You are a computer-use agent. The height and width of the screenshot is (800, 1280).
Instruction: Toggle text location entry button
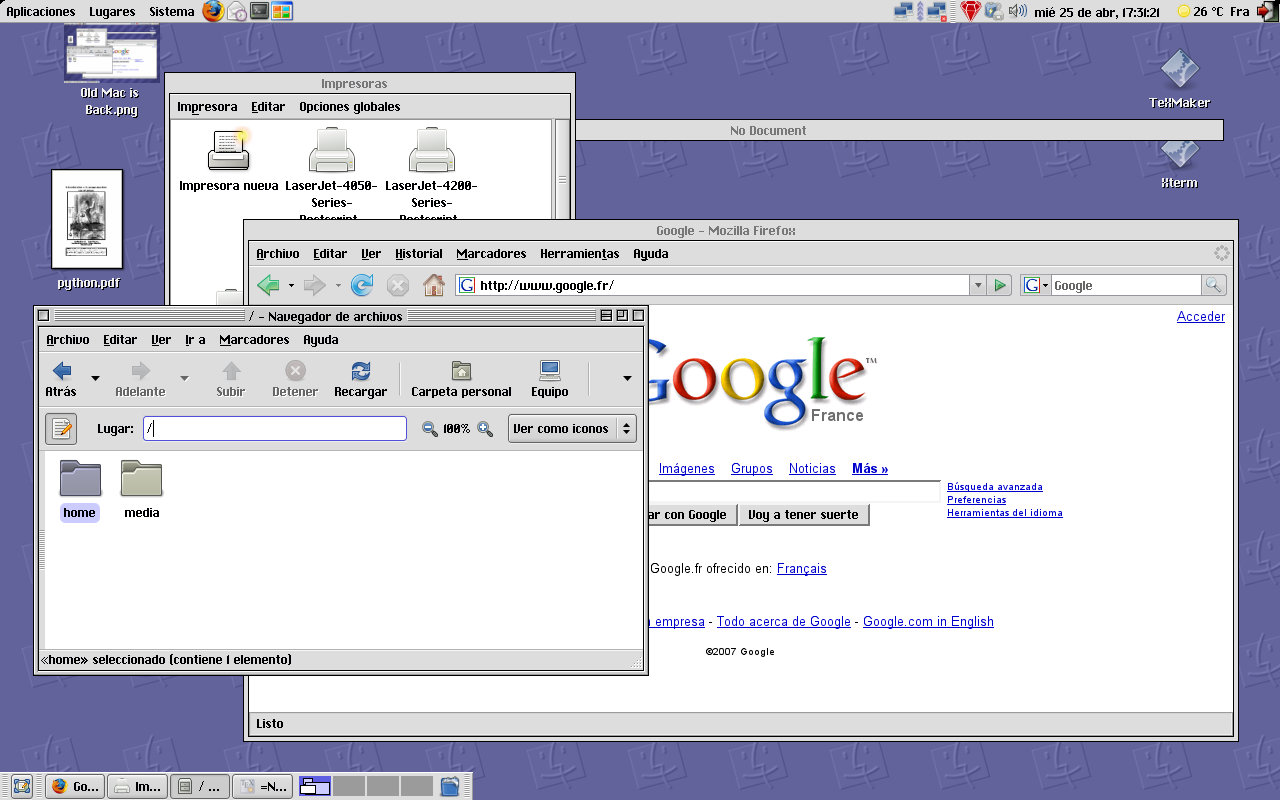(x=61, y=429)
